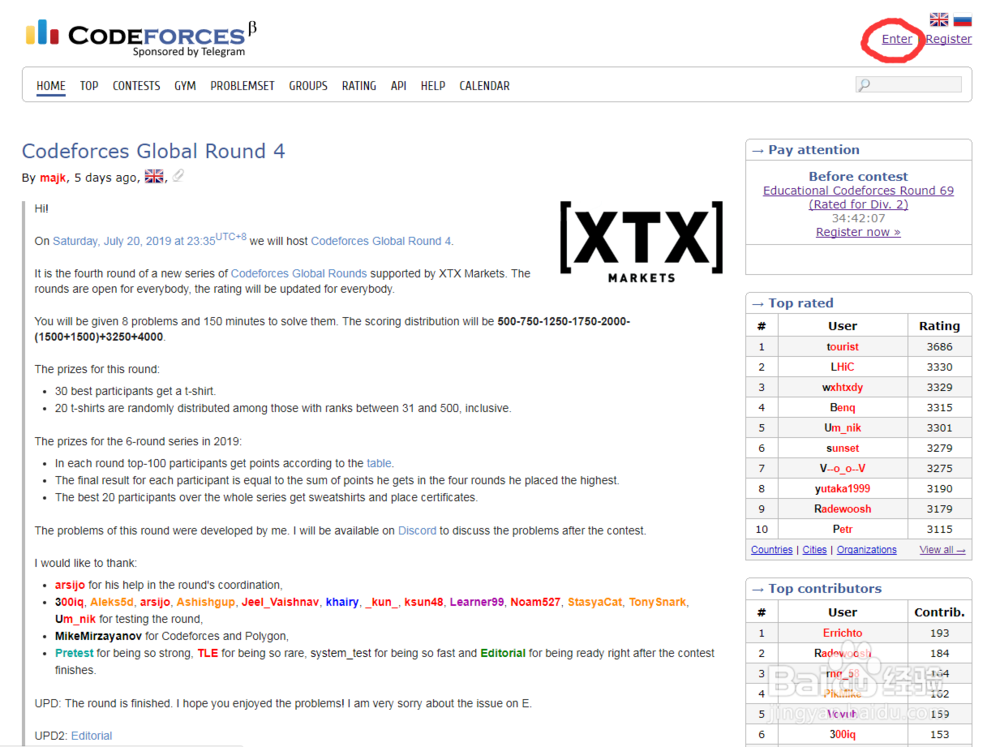Click the search magnifier icon
The image size is (1000, 747).
864,85
